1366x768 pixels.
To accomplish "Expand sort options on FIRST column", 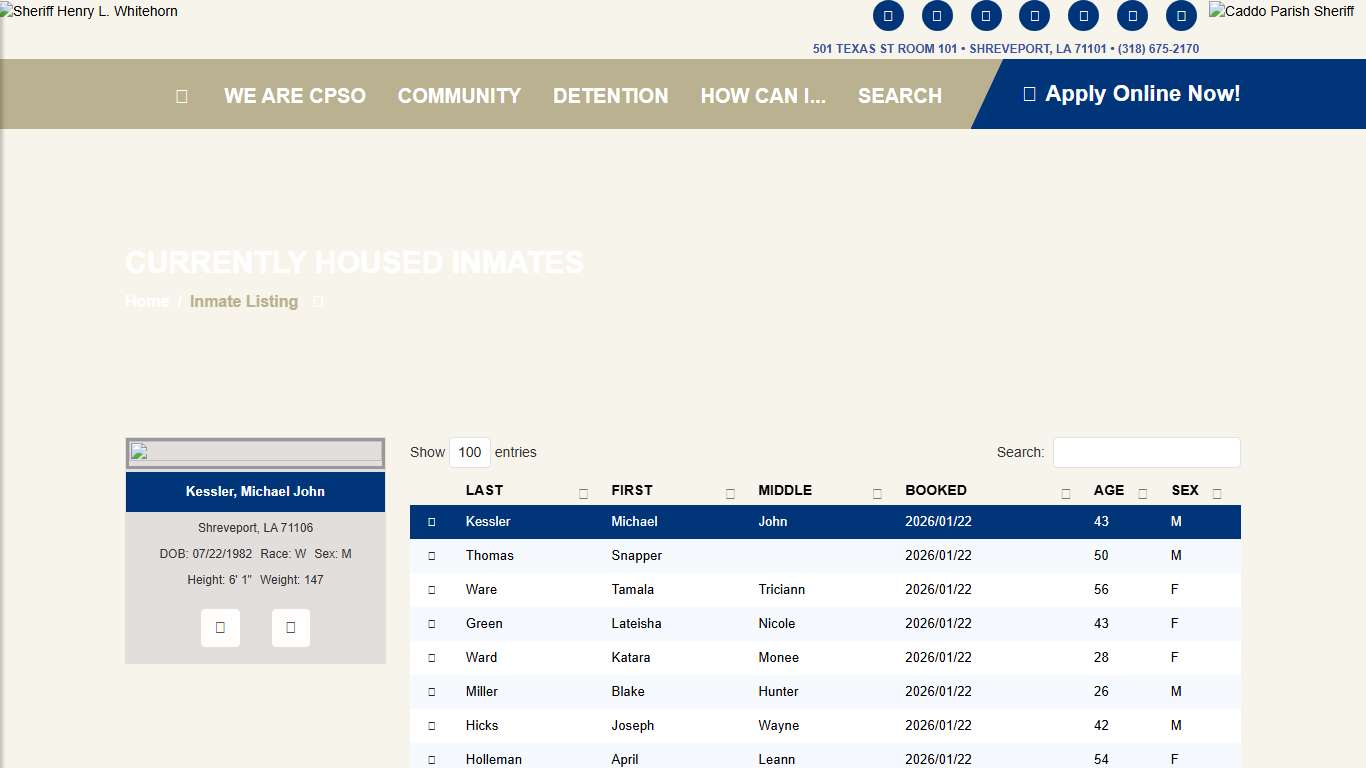I will (x=730, y=493).
